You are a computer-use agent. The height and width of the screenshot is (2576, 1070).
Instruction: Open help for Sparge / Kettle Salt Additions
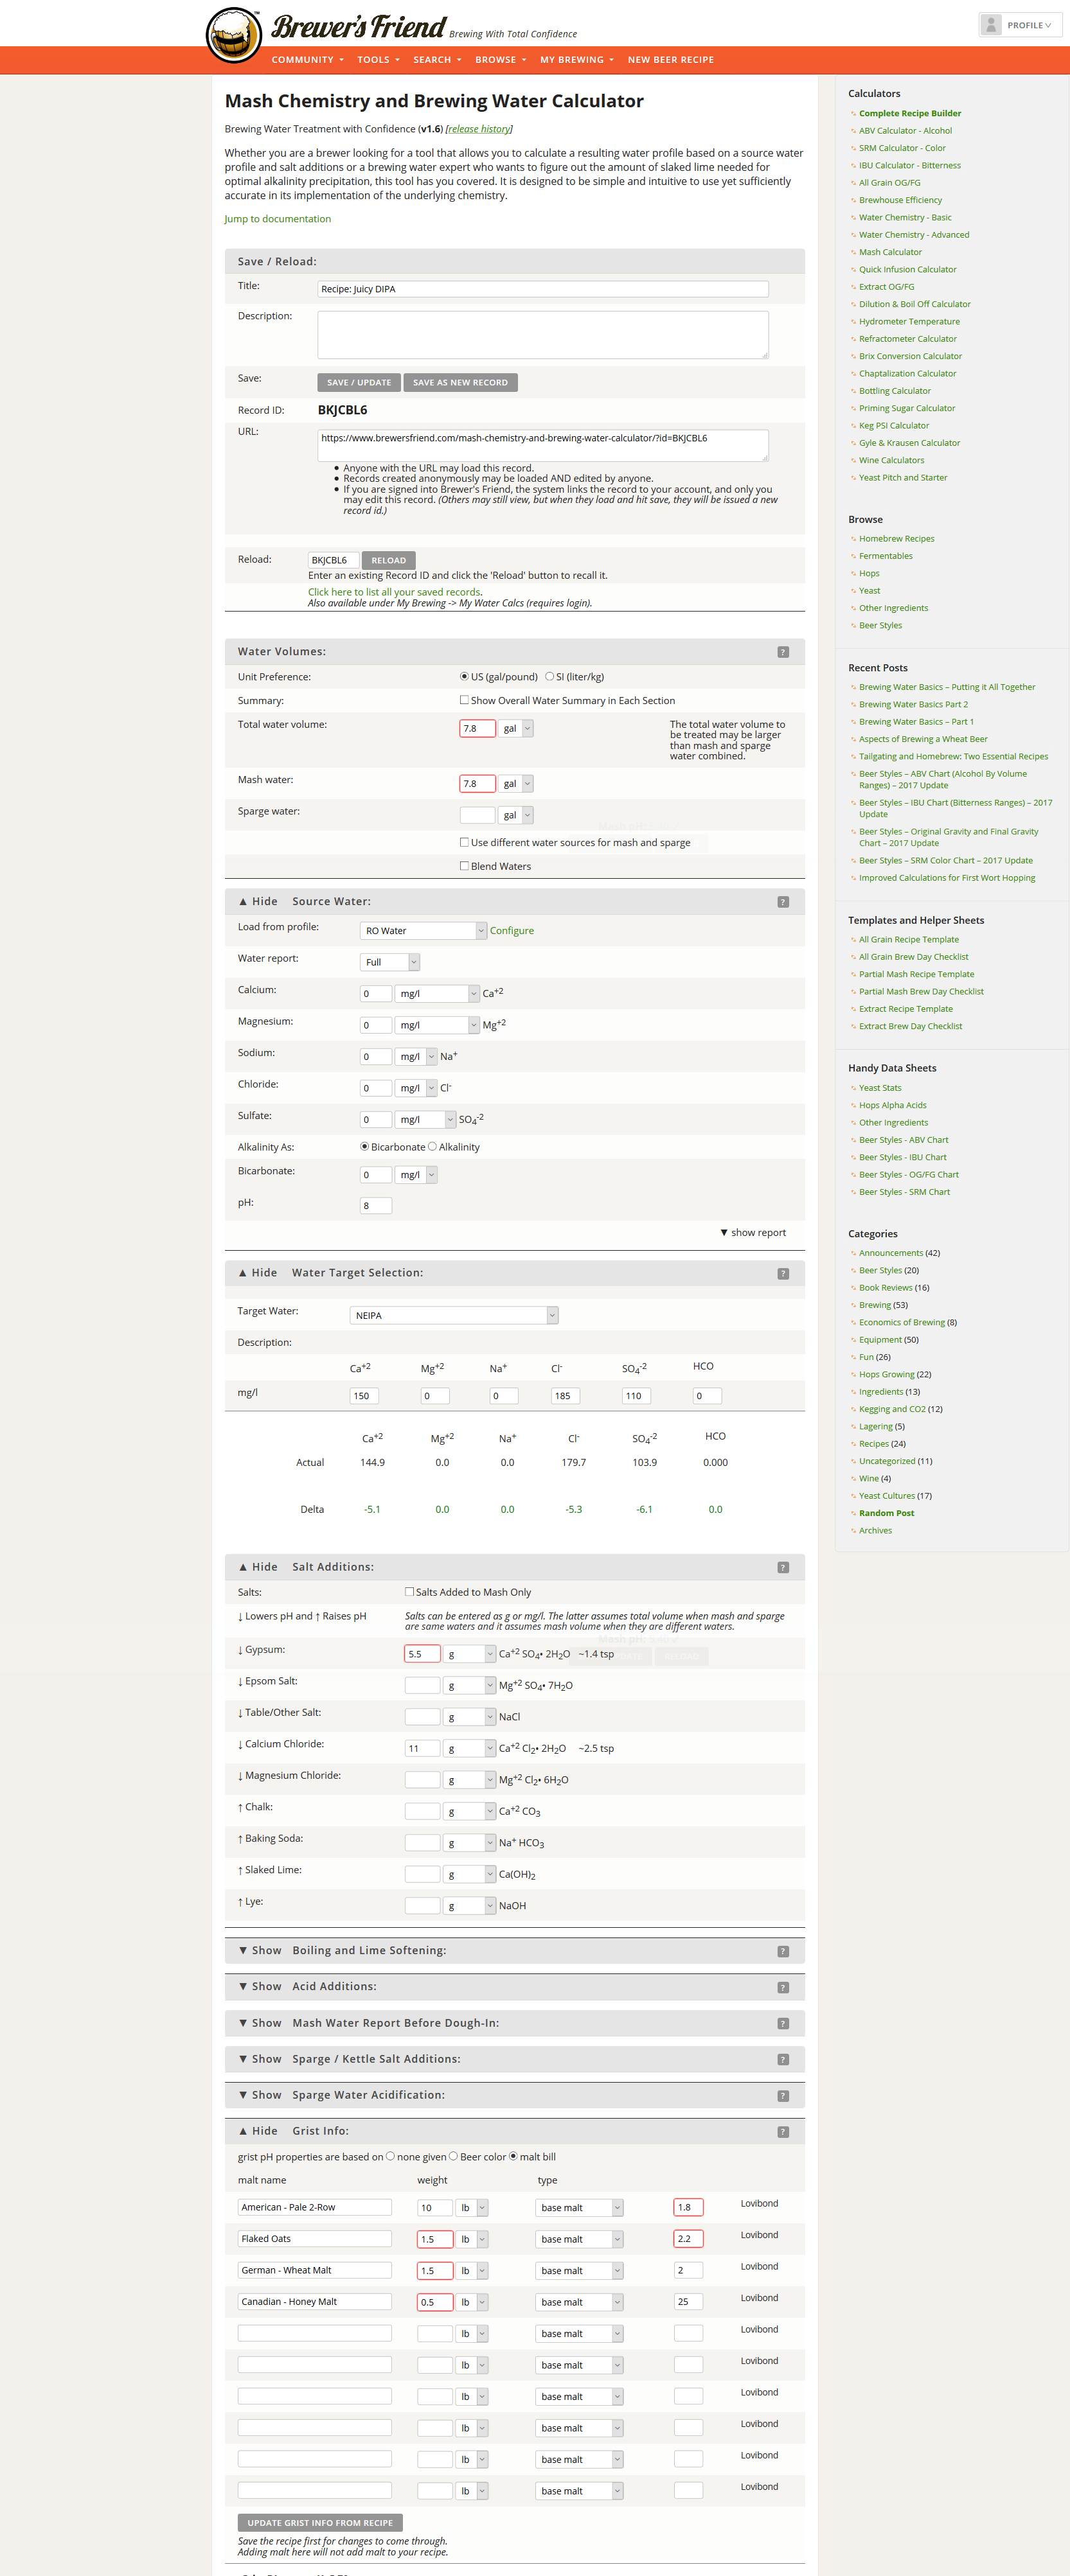coord(783,2059)
